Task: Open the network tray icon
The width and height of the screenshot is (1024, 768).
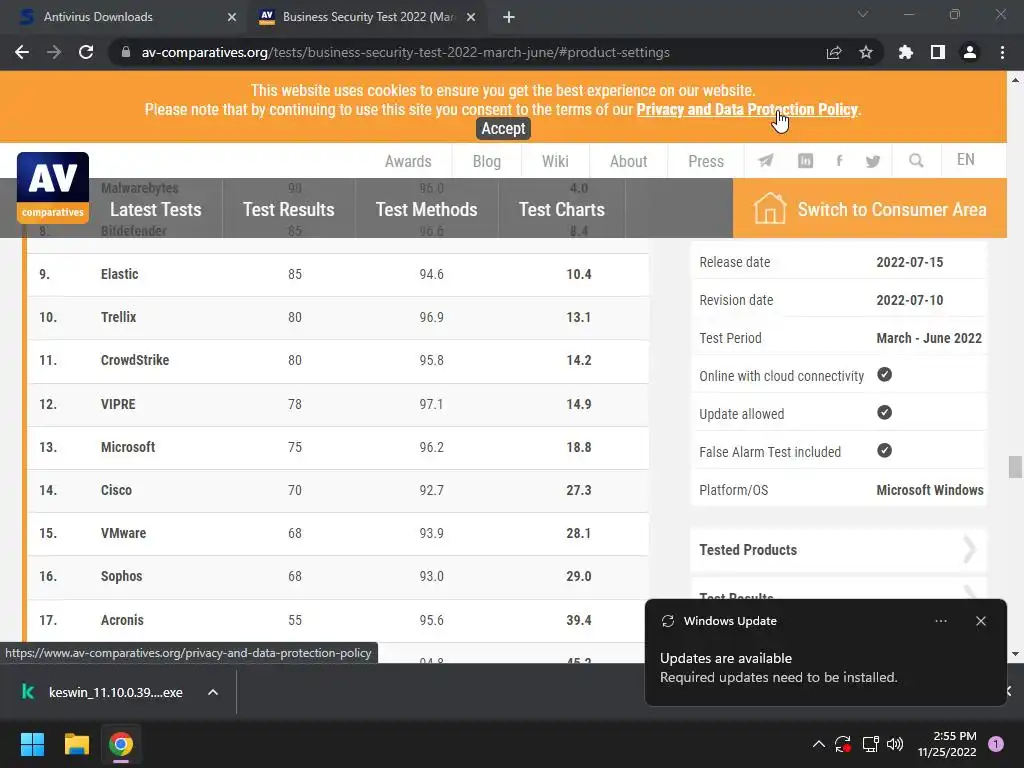Action: [870, 744]
